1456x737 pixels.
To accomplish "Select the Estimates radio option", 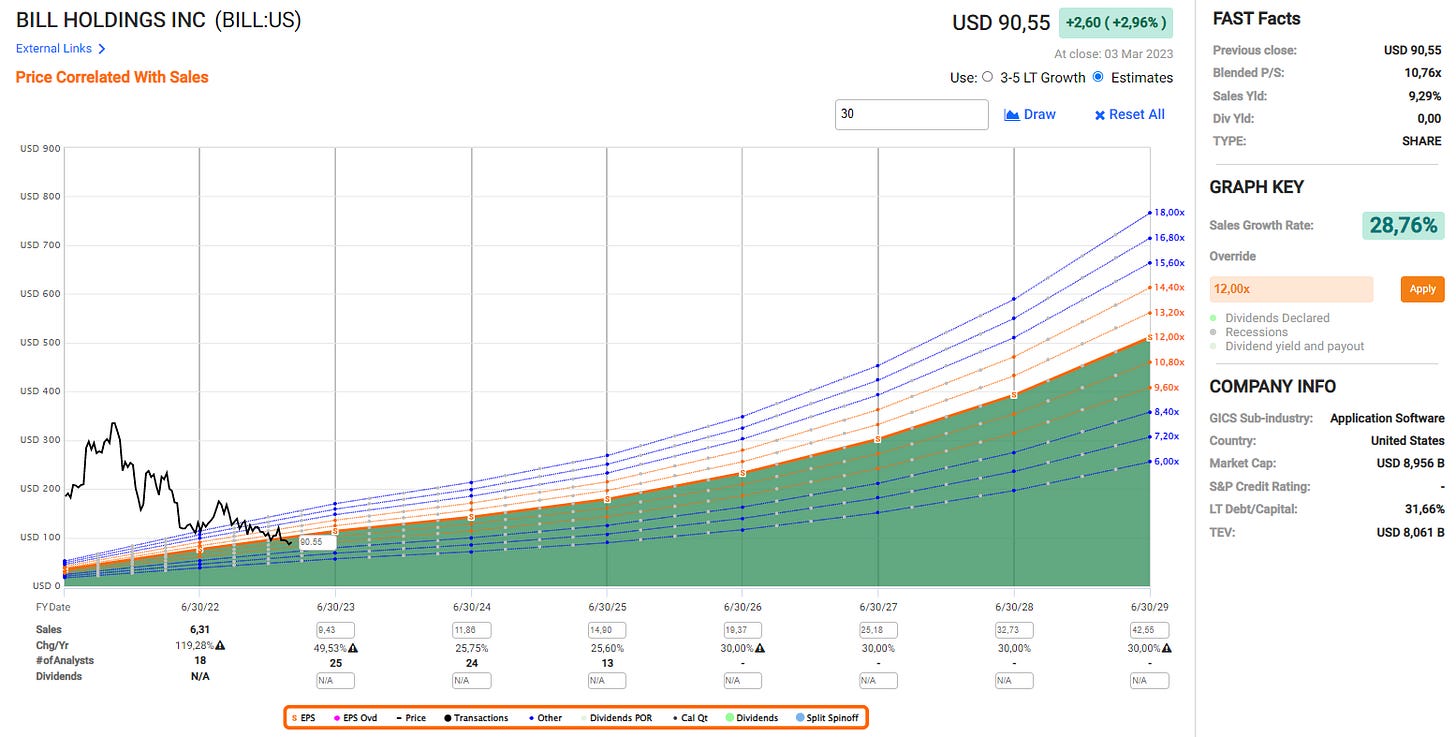I will (1098, 77).
